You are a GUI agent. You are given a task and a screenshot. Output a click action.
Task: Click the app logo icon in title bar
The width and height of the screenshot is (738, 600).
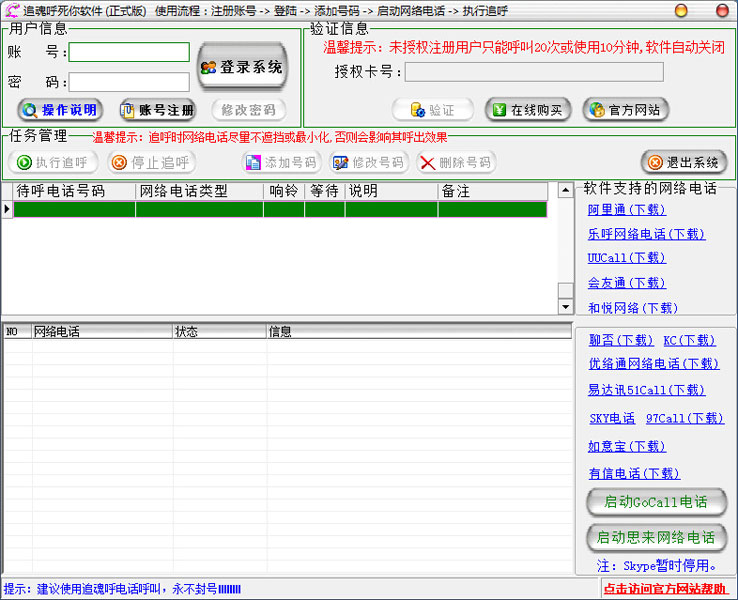point(12,10)
